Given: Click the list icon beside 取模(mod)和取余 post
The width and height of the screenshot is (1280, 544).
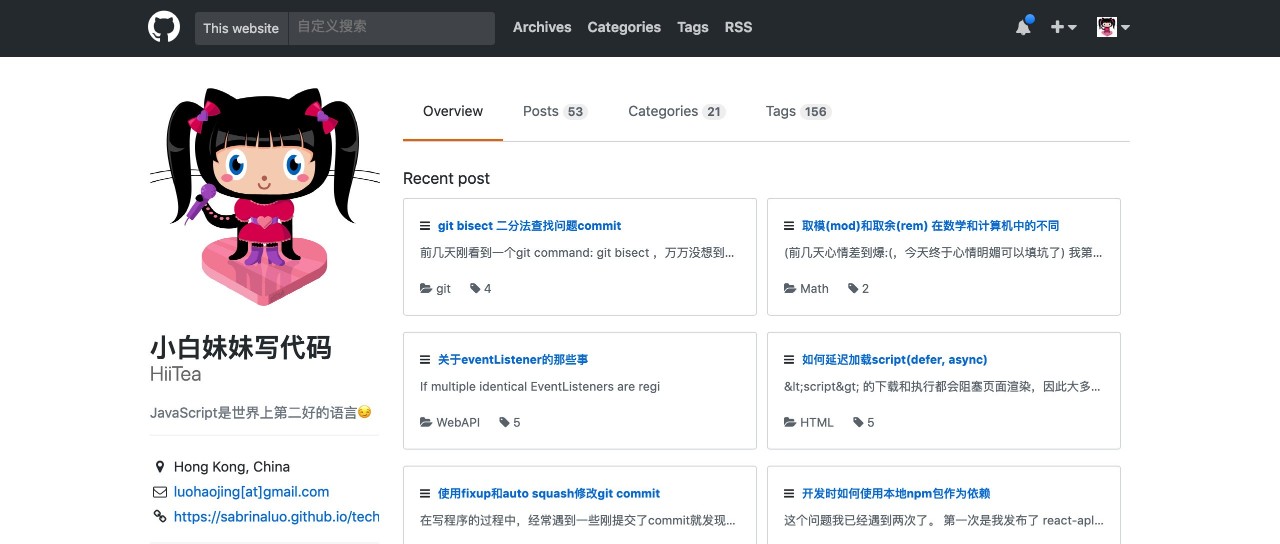Looking at the screenshot, I should 789,226.
